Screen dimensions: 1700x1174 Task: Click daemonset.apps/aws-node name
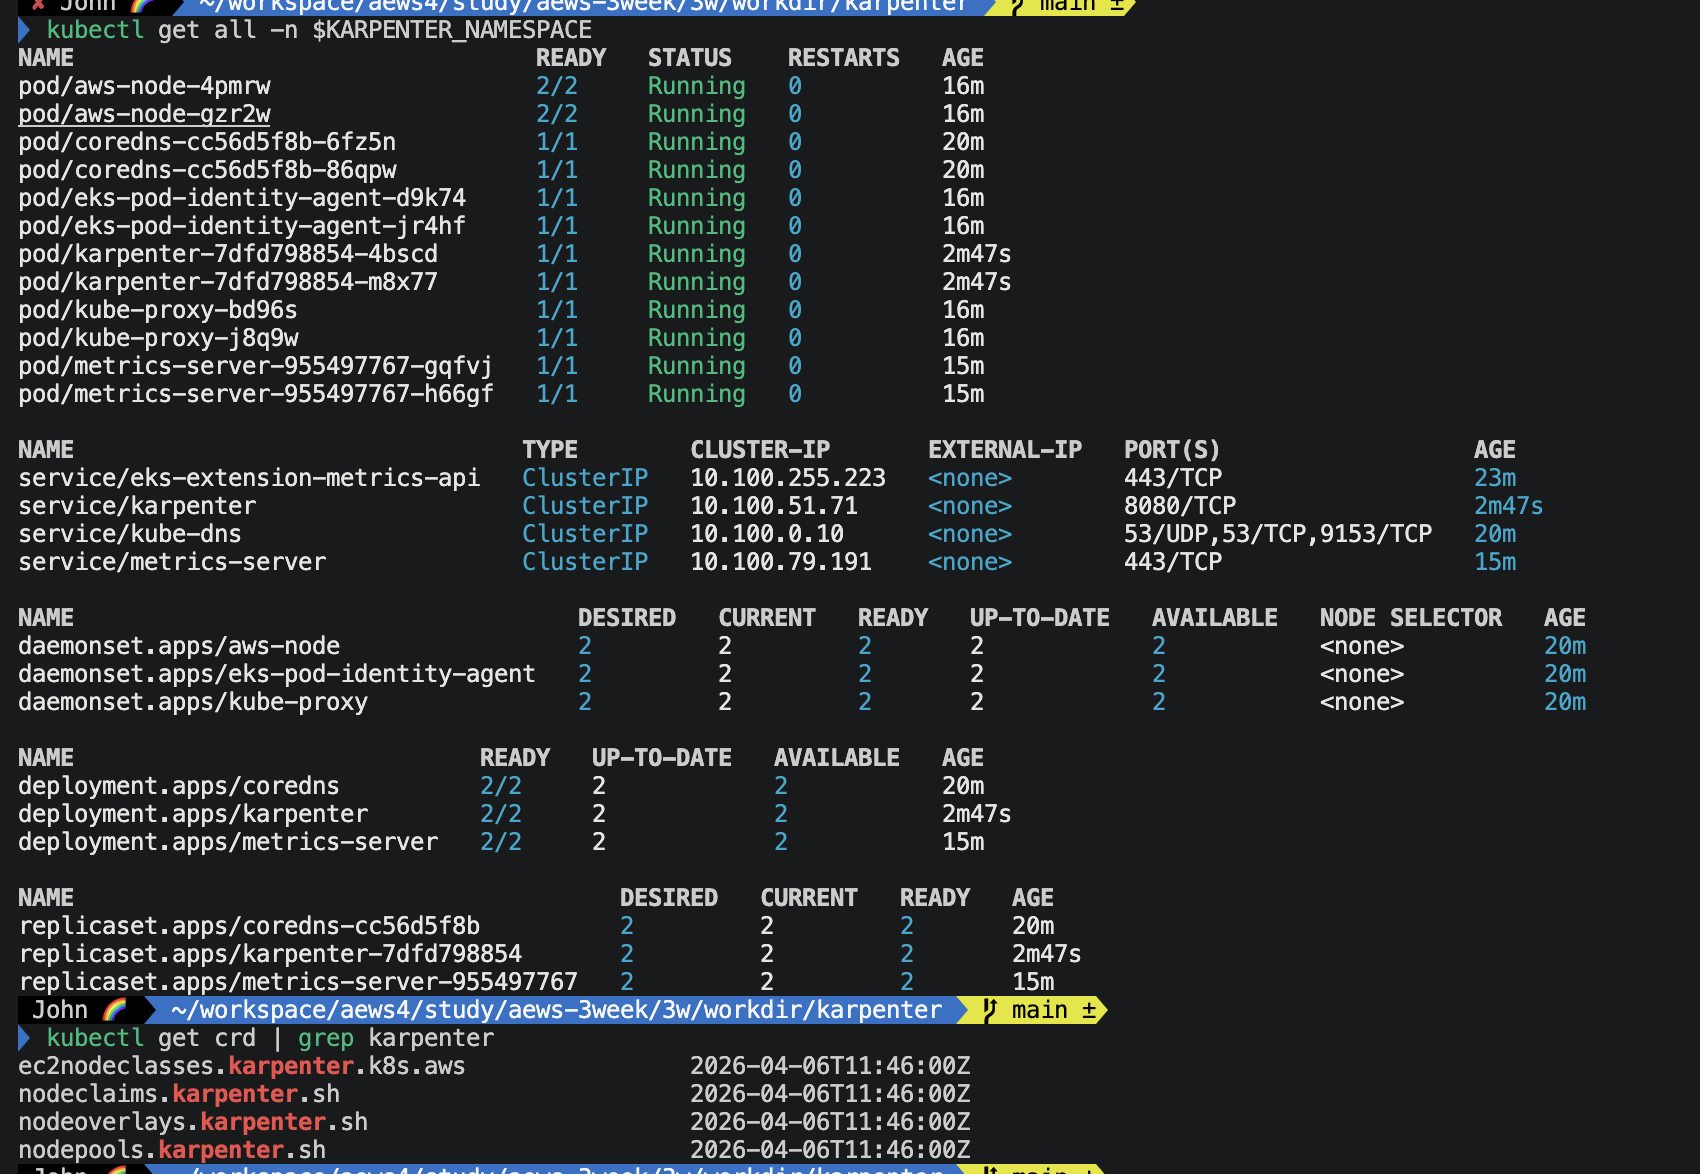point(179,646)
